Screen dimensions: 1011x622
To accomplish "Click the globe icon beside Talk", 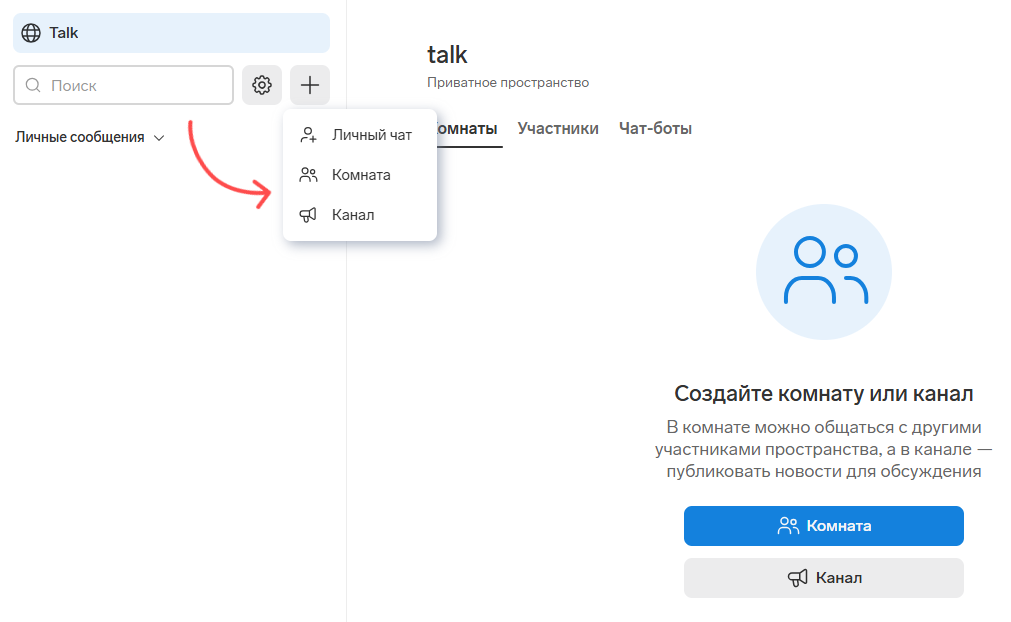I will [x=31, y=33].
